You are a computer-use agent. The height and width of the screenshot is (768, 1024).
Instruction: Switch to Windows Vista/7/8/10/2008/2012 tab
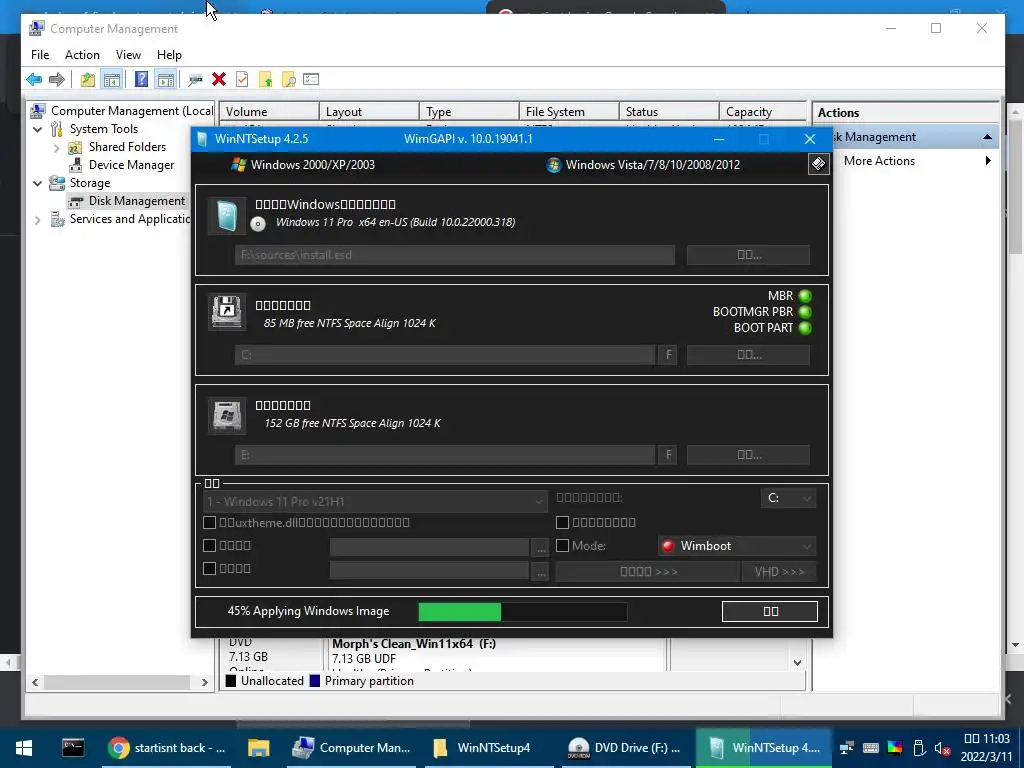point(643,165)
